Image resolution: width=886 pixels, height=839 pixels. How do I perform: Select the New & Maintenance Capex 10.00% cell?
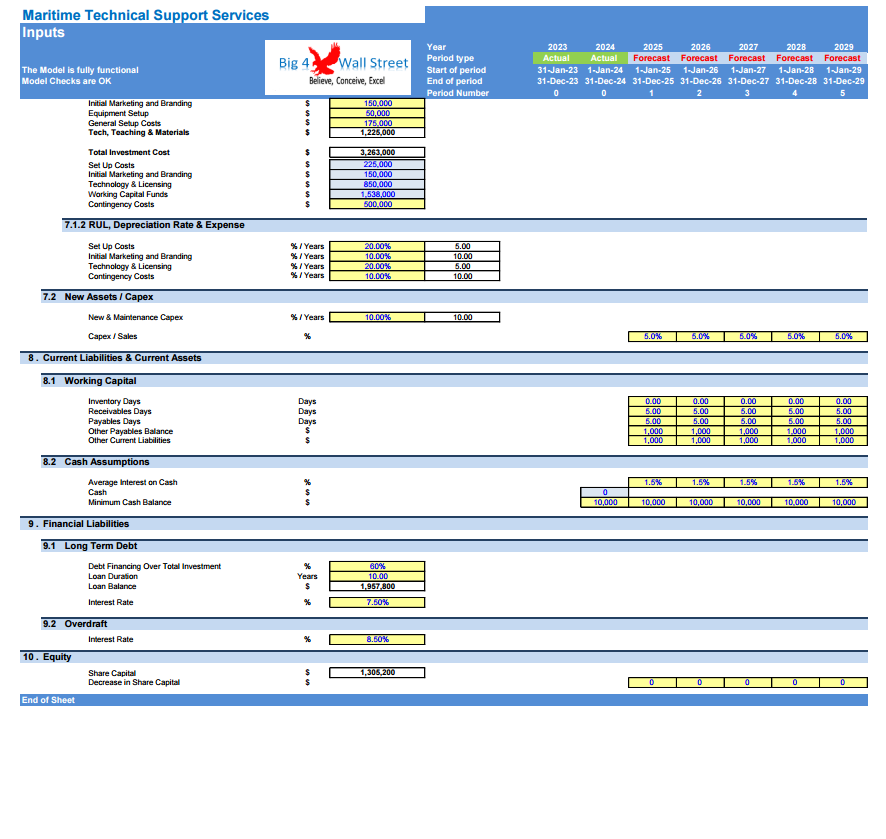point(377,317)
